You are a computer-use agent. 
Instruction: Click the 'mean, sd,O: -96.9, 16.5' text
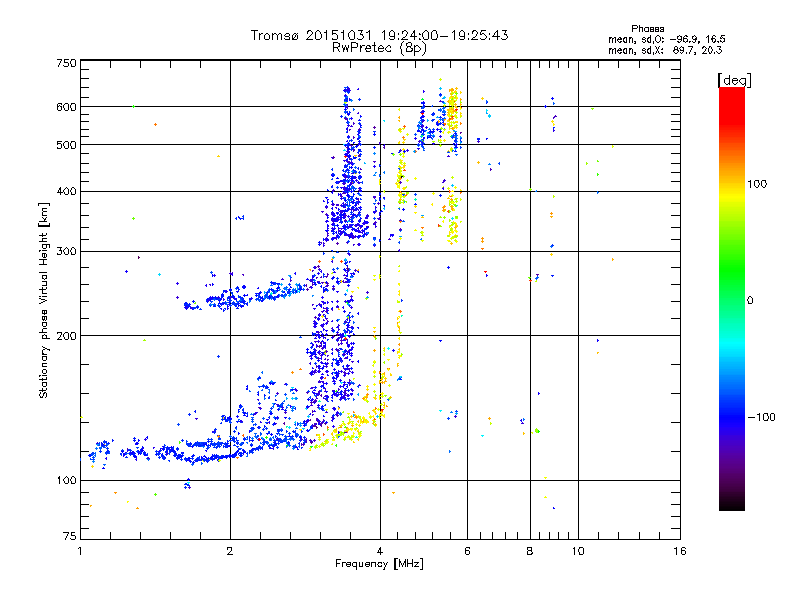tap(666, 39)
